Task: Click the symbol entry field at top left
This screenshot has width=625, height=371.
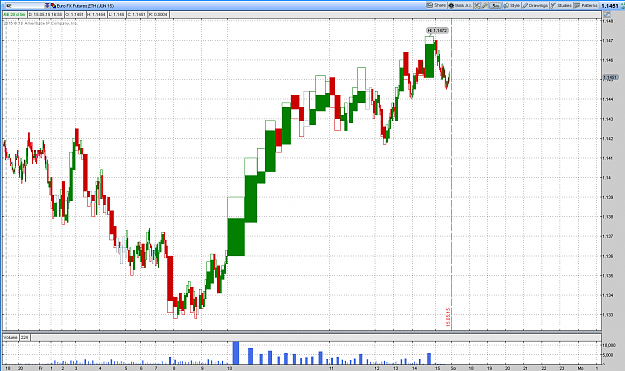Action: coord(25,6)
